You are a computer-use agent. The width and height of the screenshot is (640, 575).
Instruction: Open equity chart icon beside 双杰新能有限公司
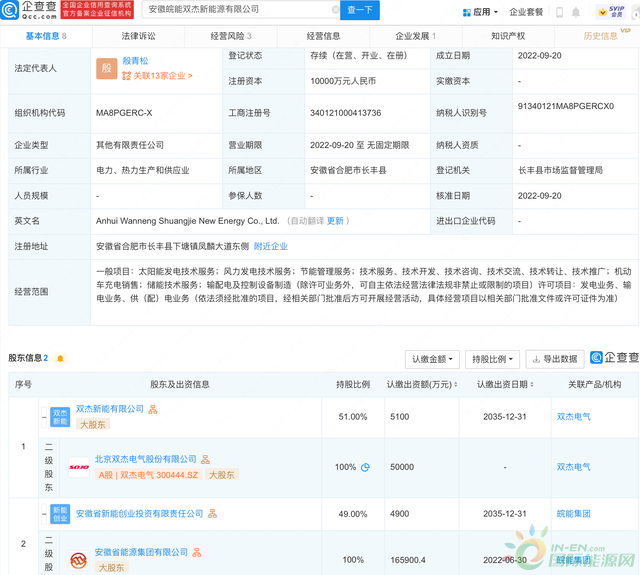153,409
